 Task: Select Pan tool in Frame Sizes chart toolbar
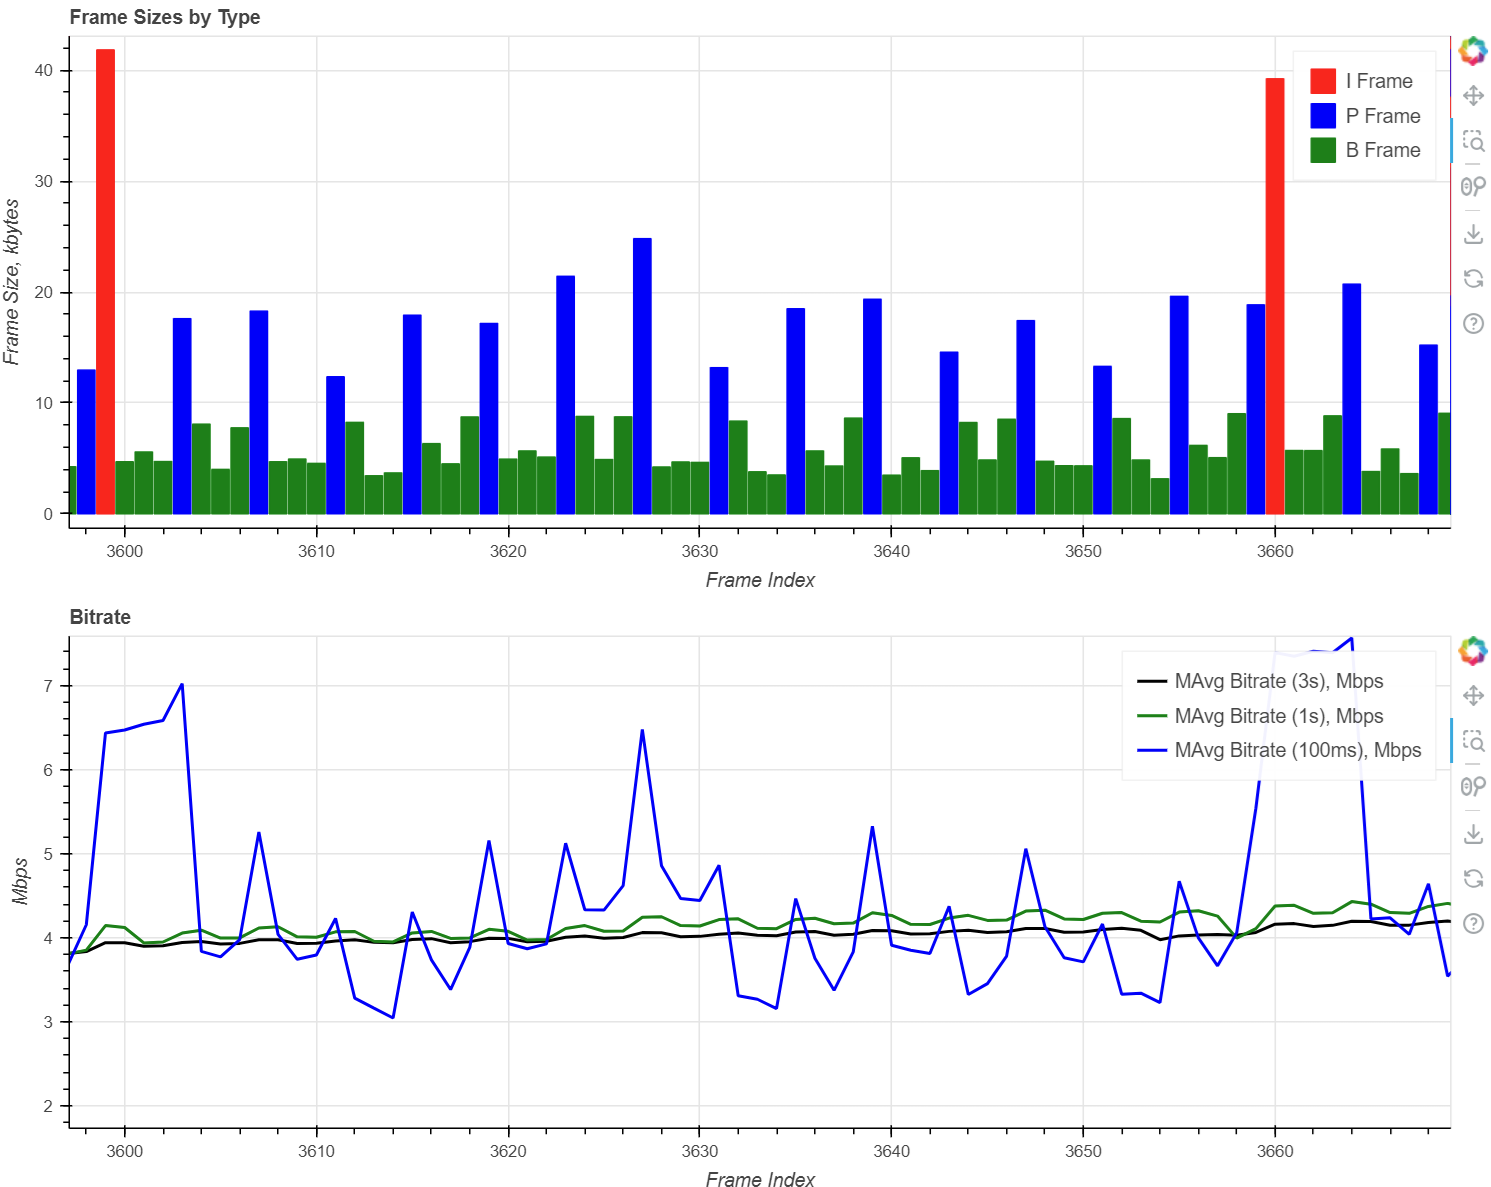[x=1473, y=96]
